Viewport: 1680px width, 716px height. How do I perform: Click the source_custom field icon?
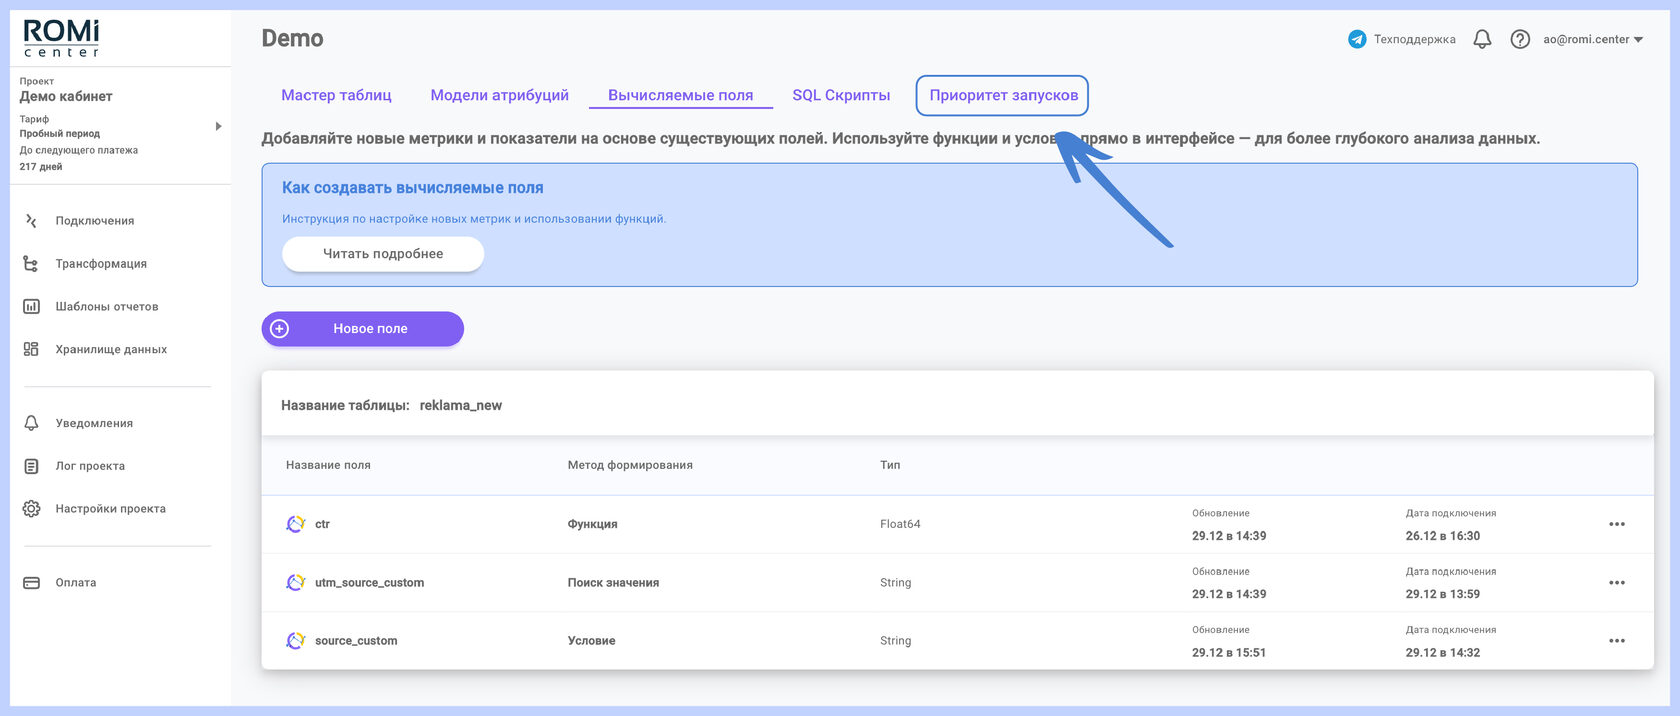[x=296, y=641]
